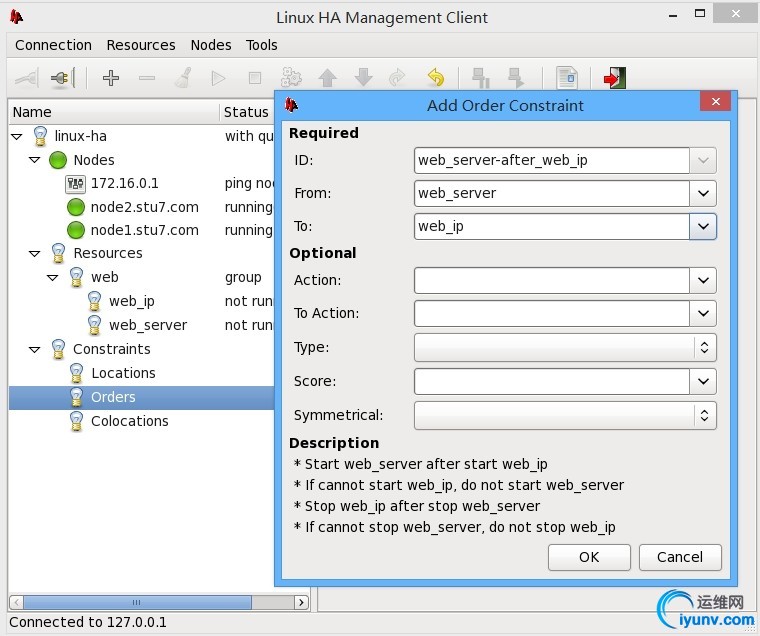Open the Connection menu

click(x=53, y=45)
